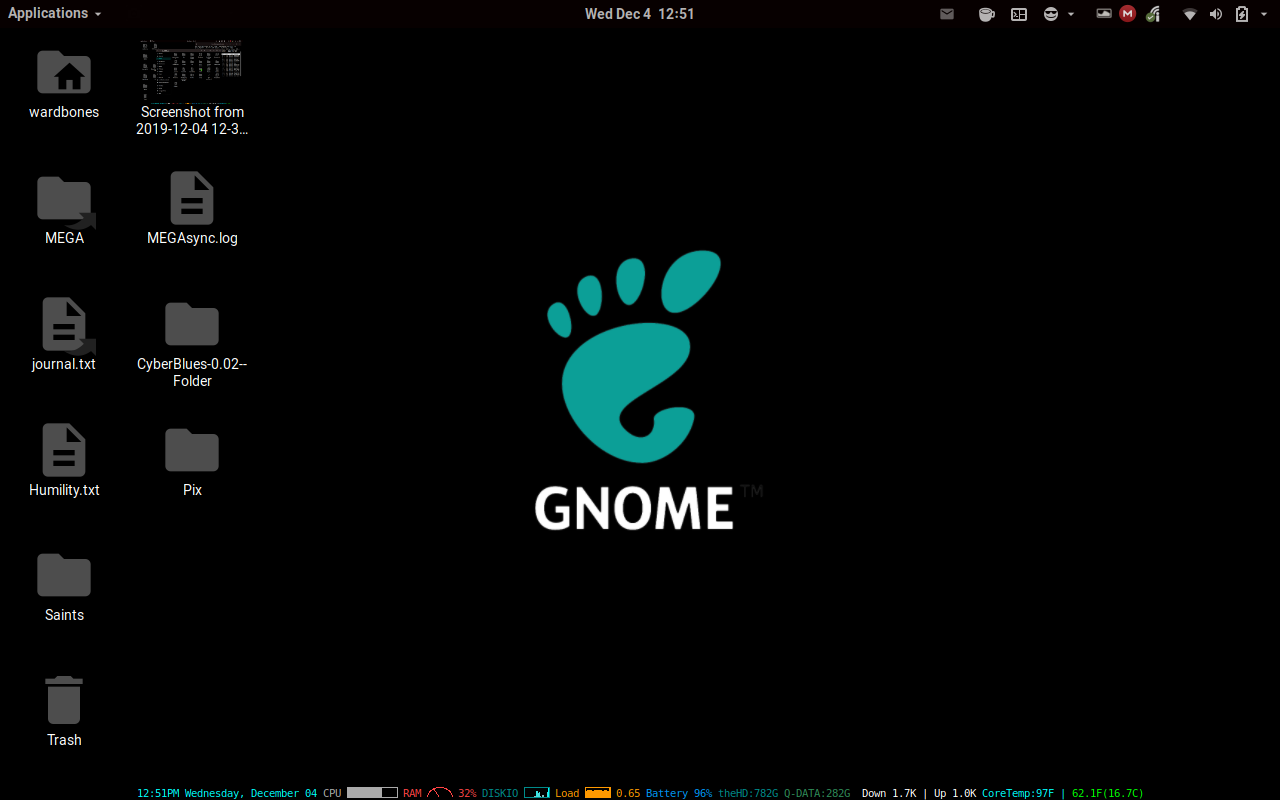Screen dimensions: 1280x800
Task: Click the terminal panes tray icon
Action: tap(1019, 14)
